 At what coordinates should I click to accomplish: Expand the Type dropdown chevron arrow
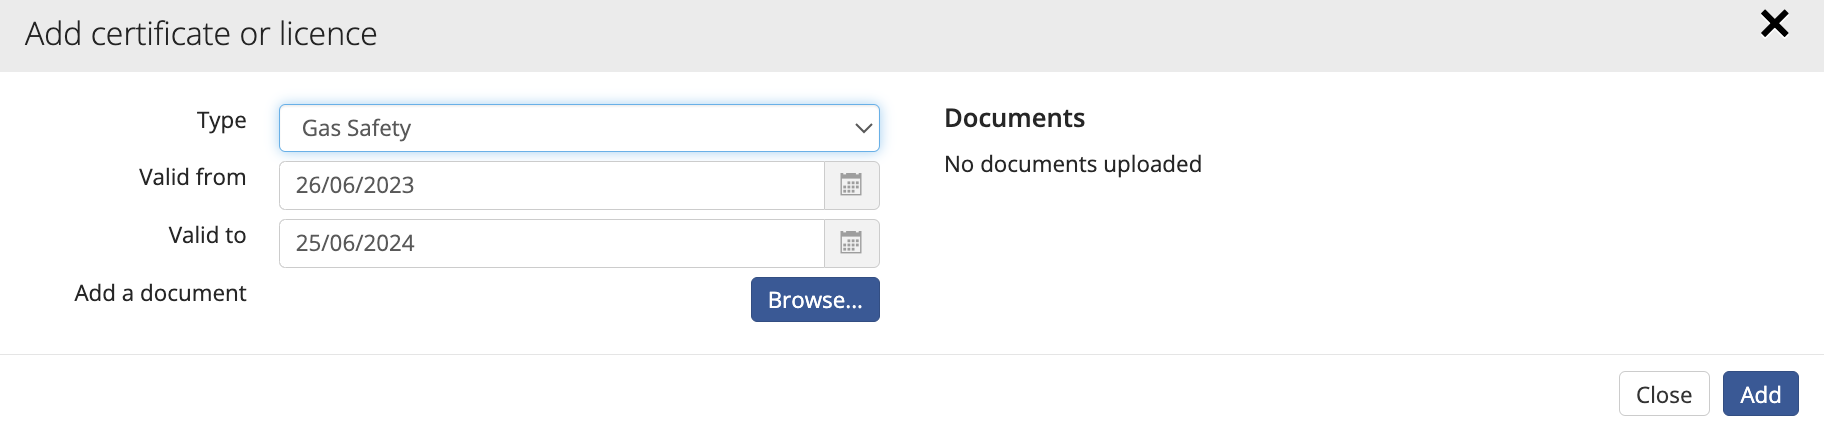(863, 128)
